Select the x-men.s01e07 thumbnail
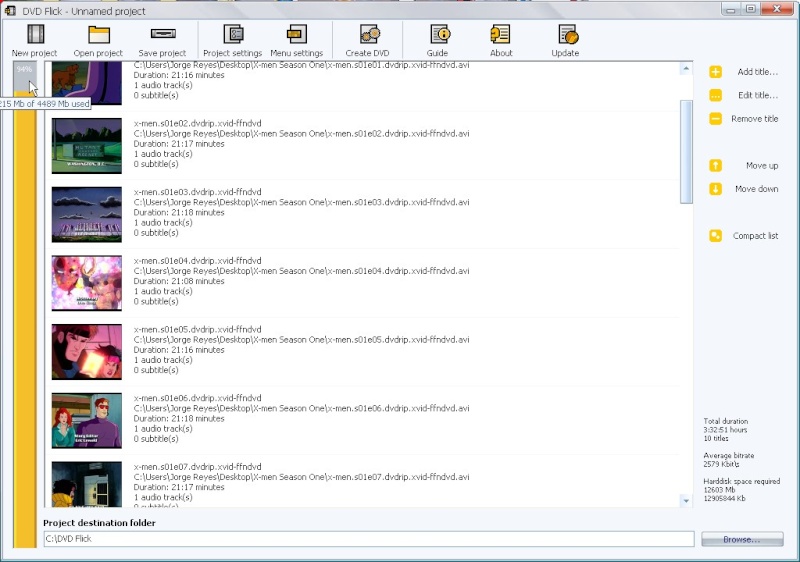Viewport: 800px width, 562px height. 87,484
